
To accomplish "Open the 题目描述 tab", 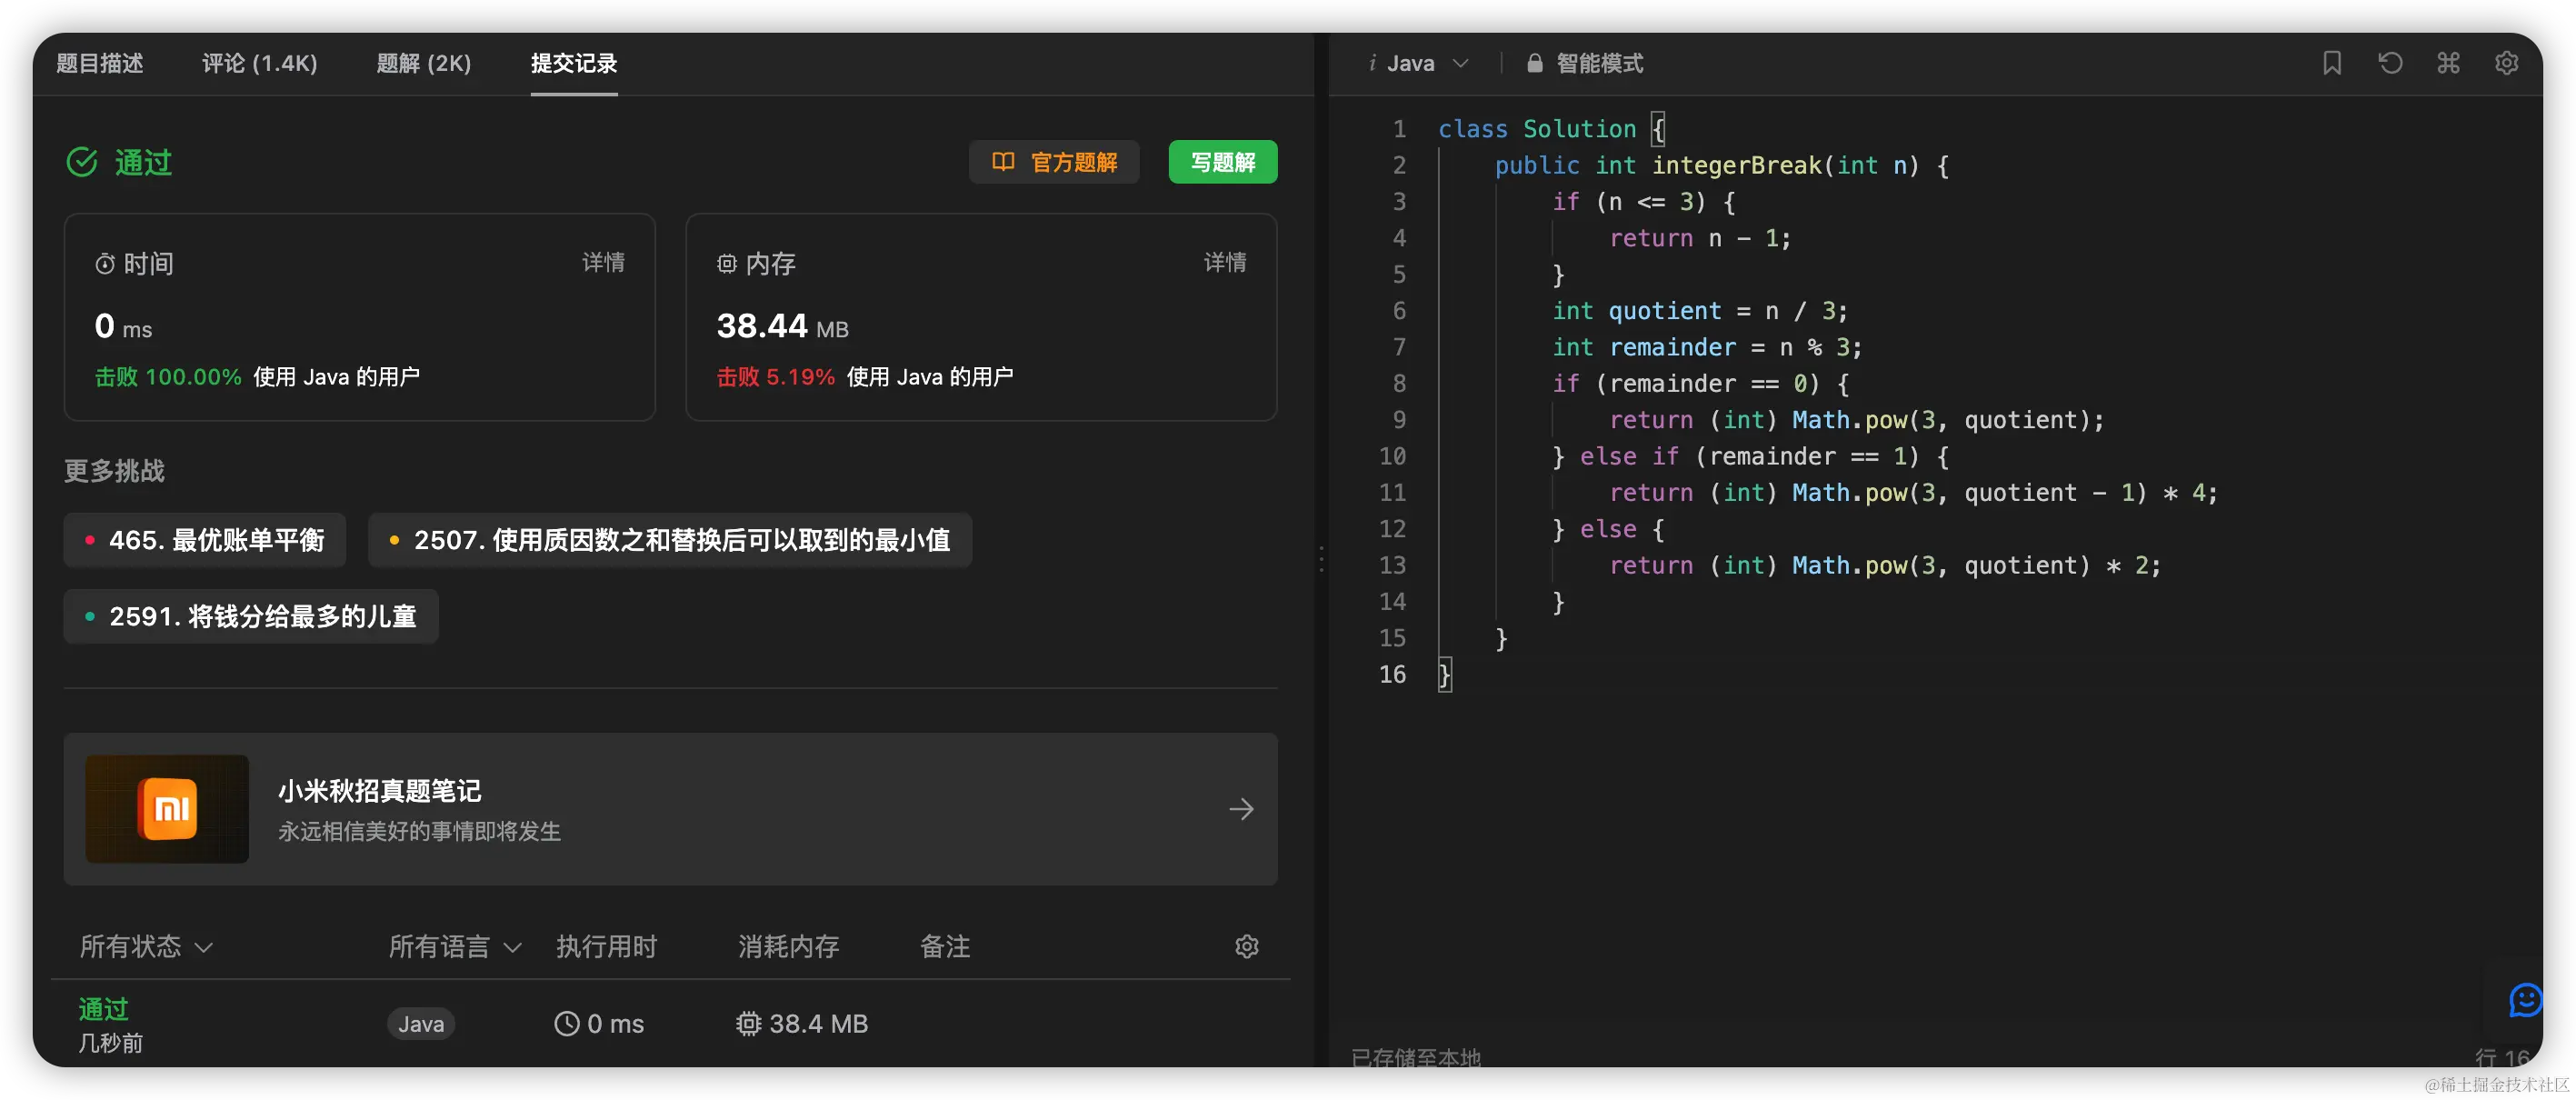I will tap(99, 63).
